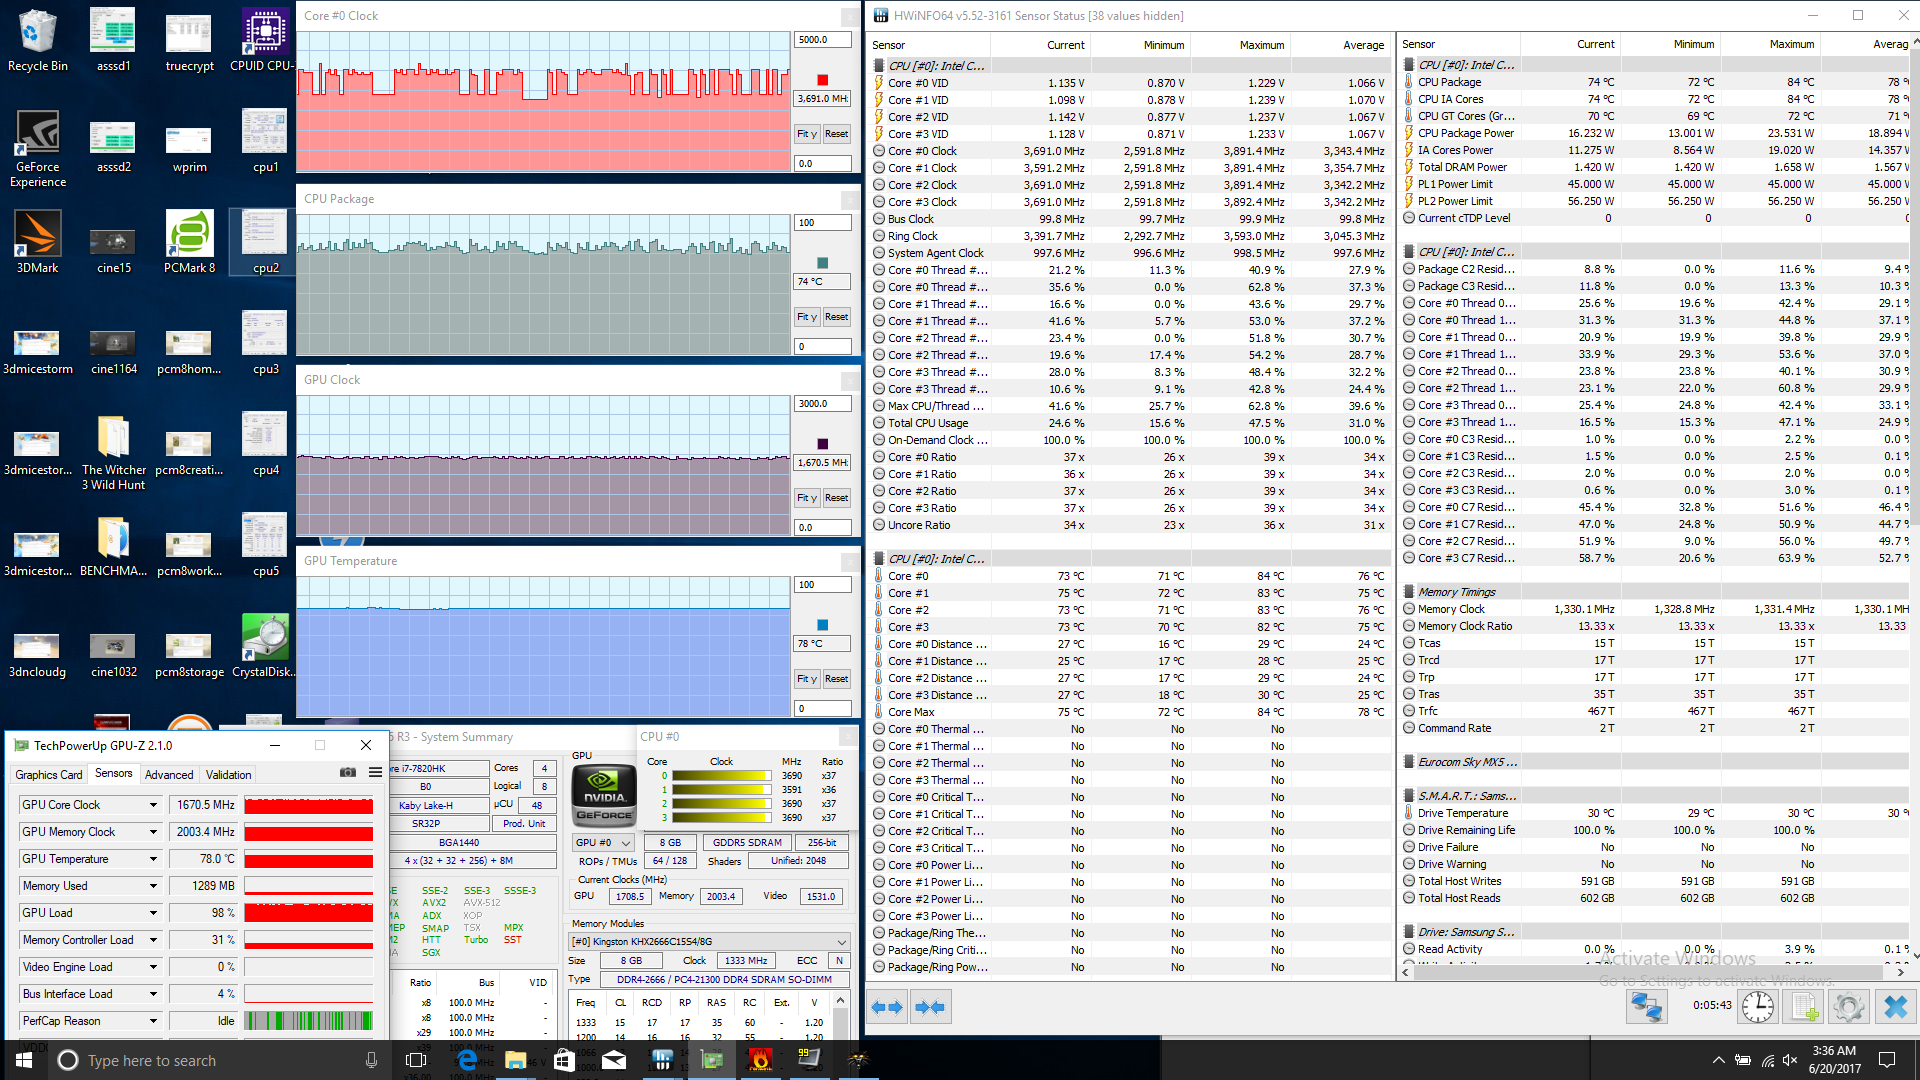Open the GPU-Z hamburger menu icon
The width and height of the screenshot is (1920, 1080).
(x=375, y=772)
